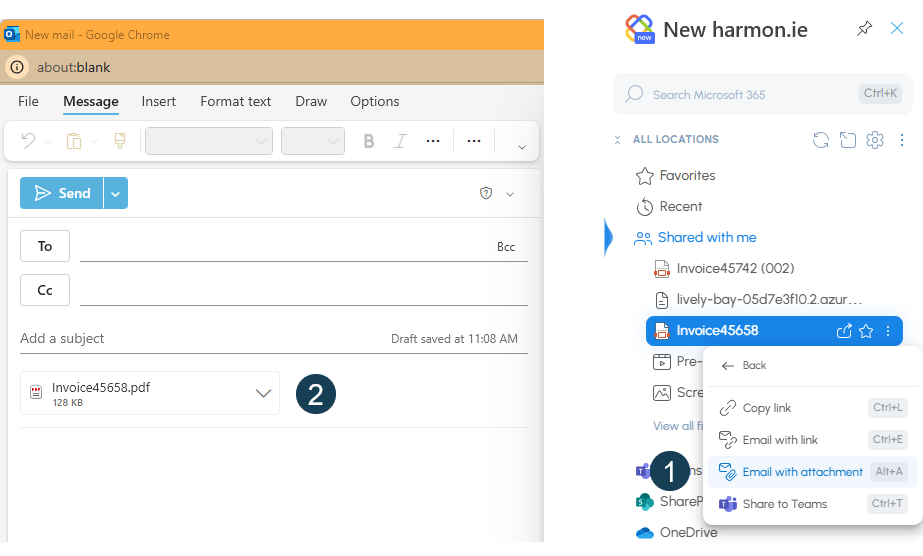This screenshot has width=923, height=556.
Task: Pin the harmon.ie panel
Action: click(864, 28)
